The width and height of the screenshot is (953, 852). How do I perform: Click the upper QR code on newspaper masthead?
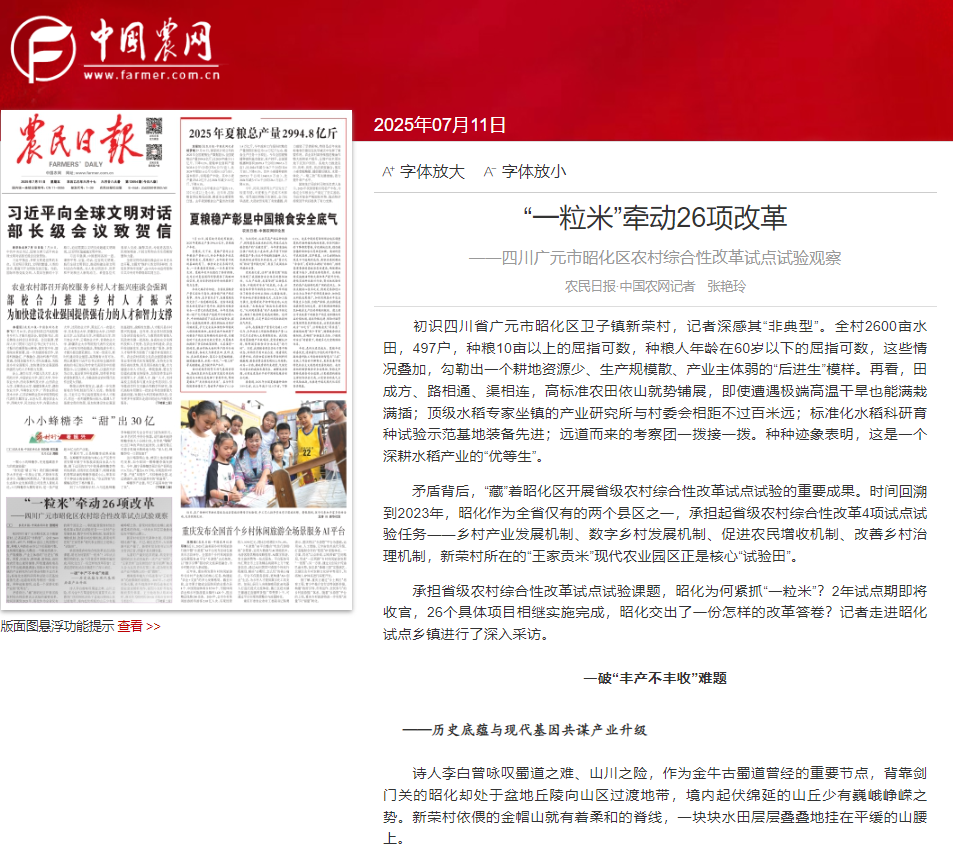click(x=154, y=126)
